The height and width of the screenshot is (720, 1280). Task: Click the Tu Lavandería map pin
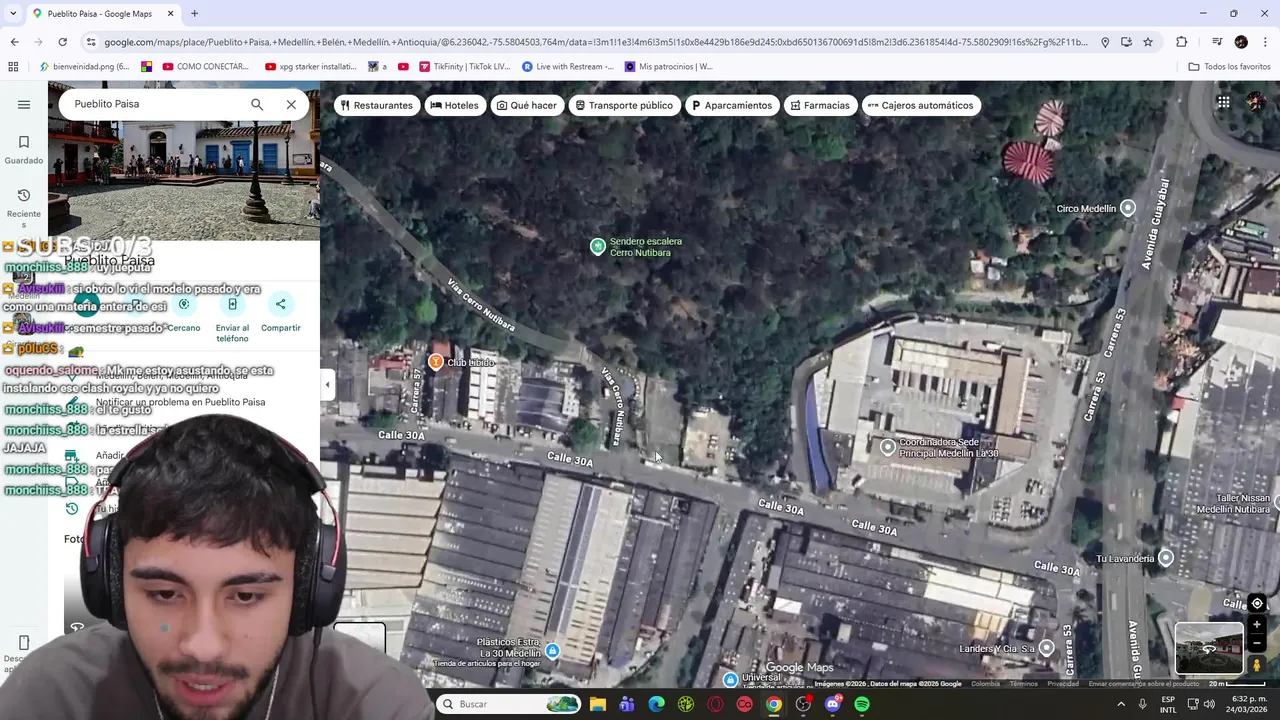pyautogui.click(x=1166, y=558)
